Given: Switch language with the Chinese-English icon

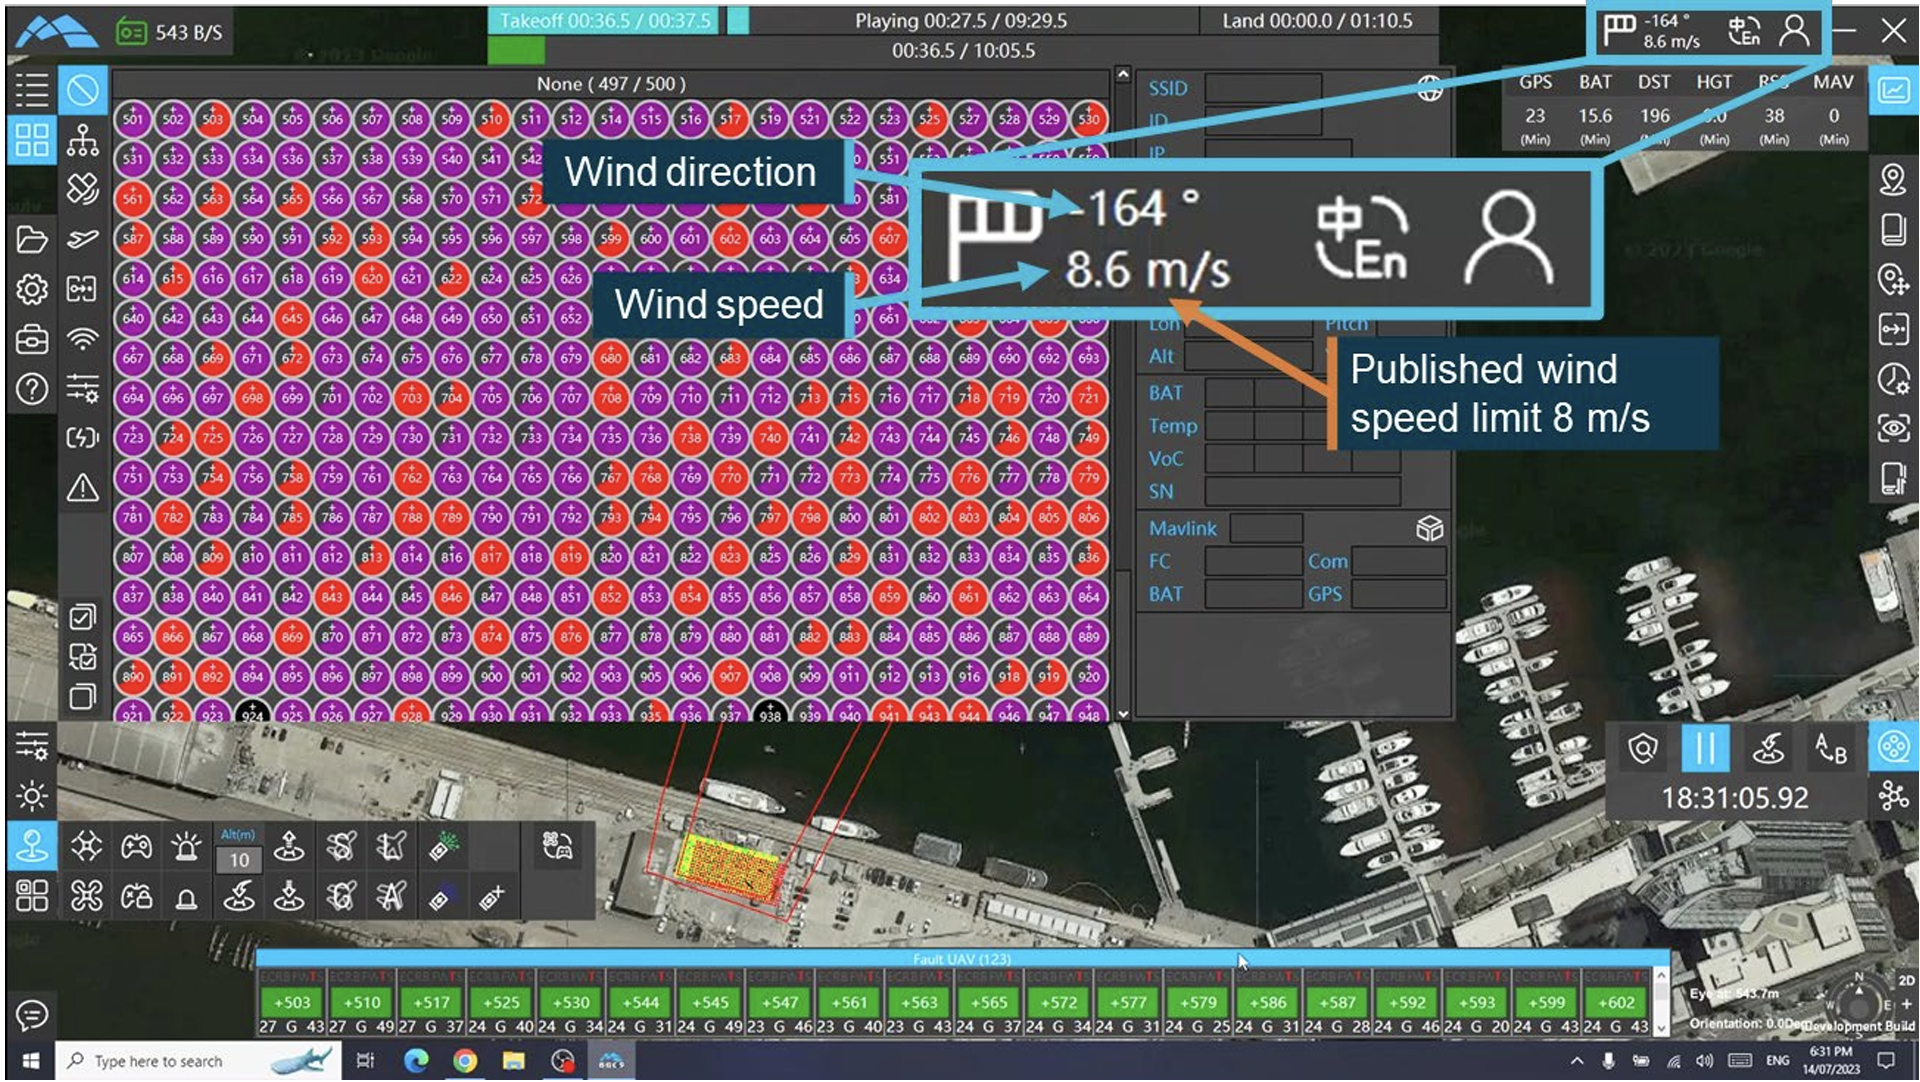Looking at the screenshot, I should point(1744,32).
